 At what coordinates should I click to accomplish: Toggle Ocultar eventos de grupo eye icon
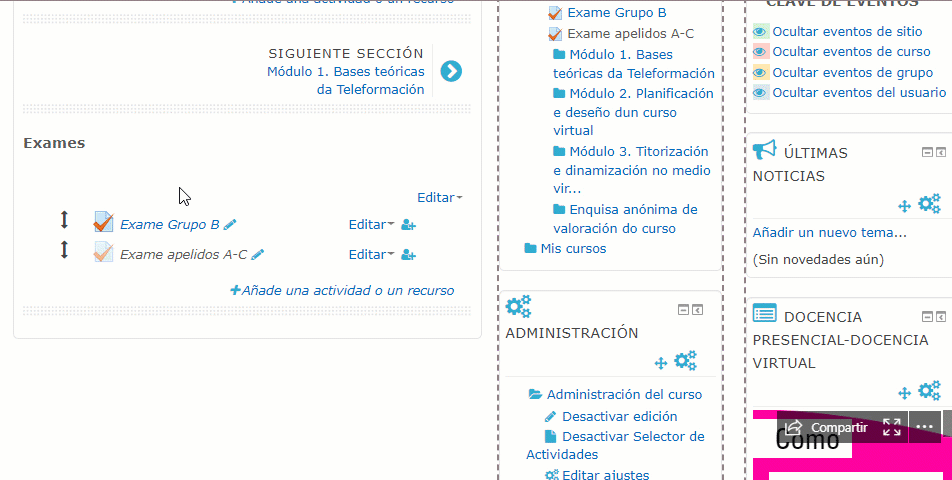pyautogui.click(x=760, y=72)
